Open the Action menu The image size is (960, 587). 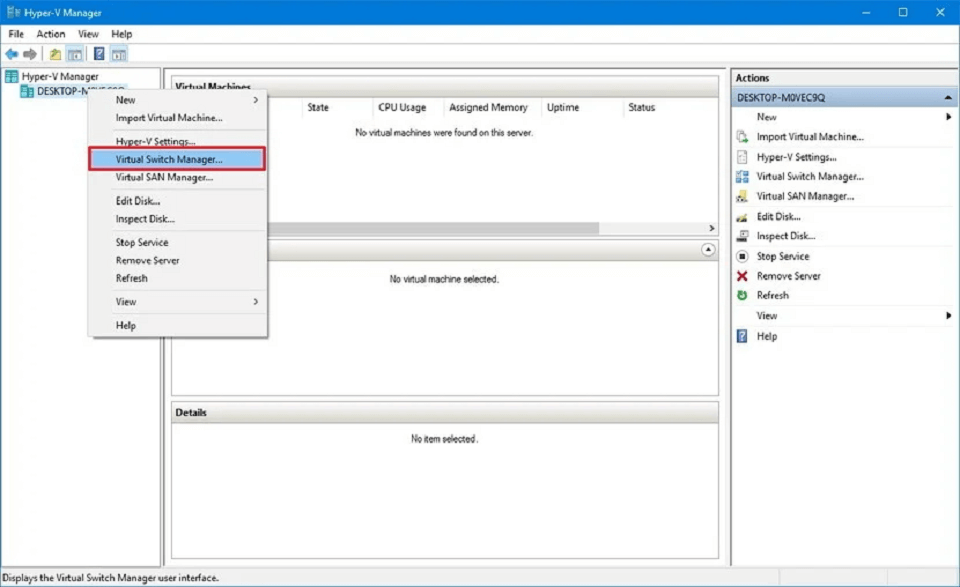point(50,34)
